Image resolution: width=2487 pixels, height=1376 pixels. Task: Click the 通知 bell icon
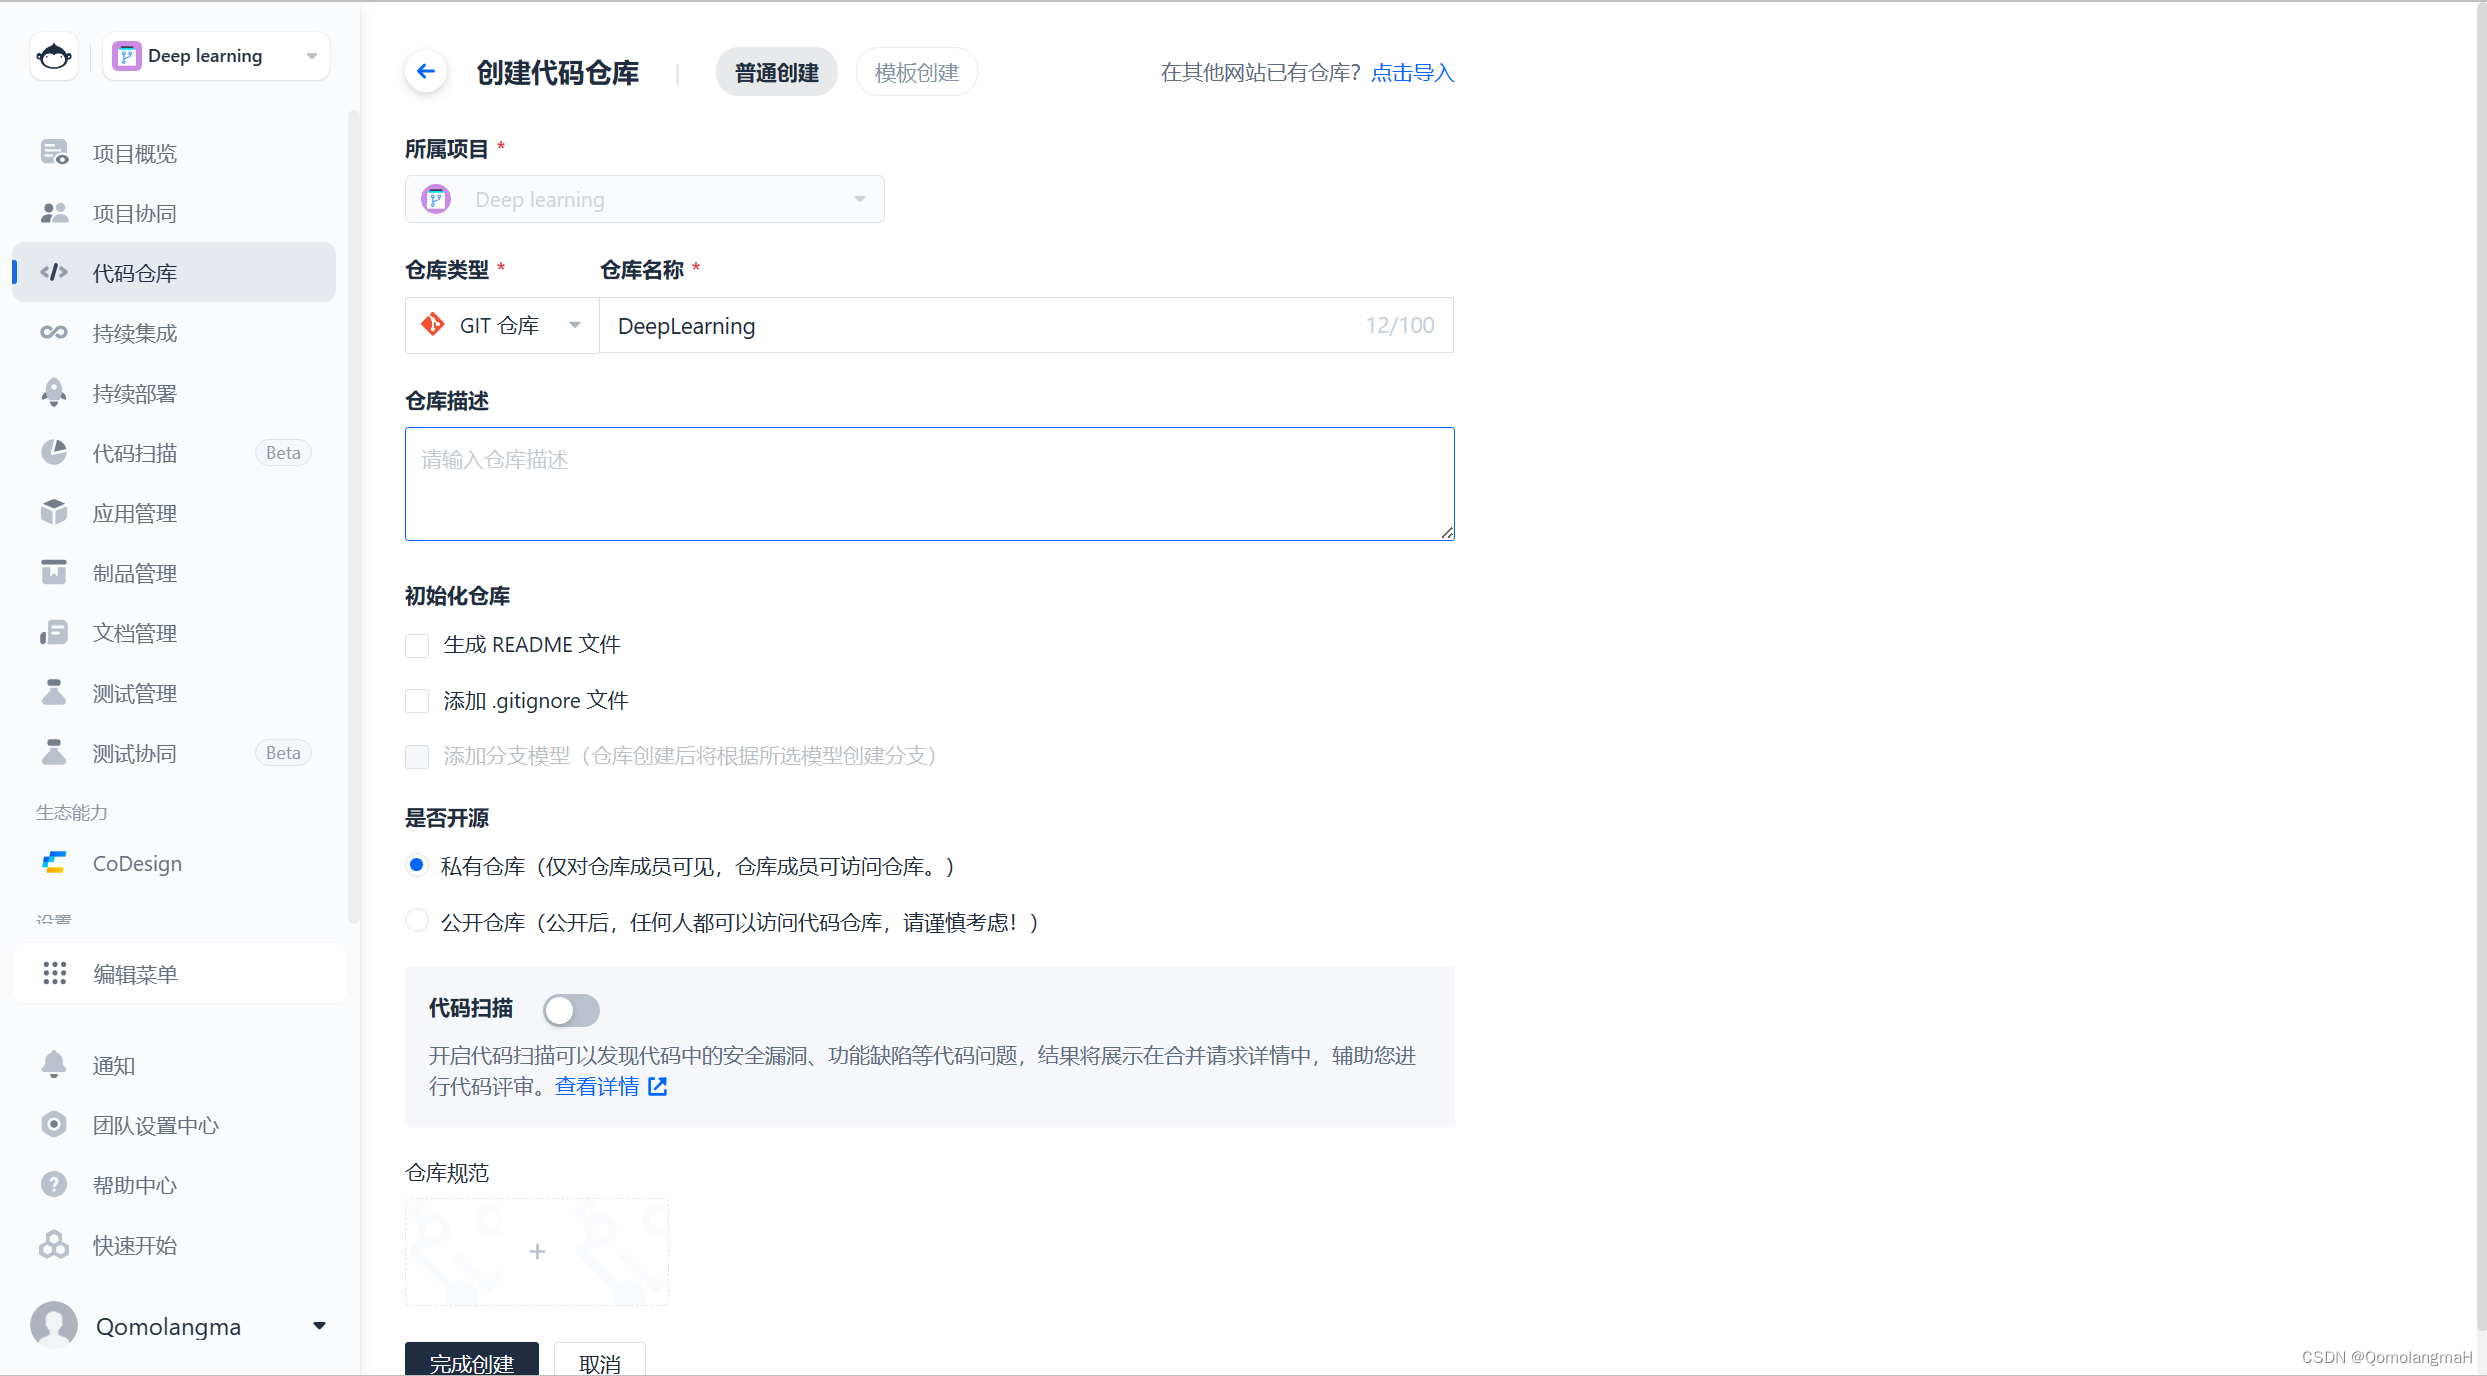click(x=54, y=1065)
